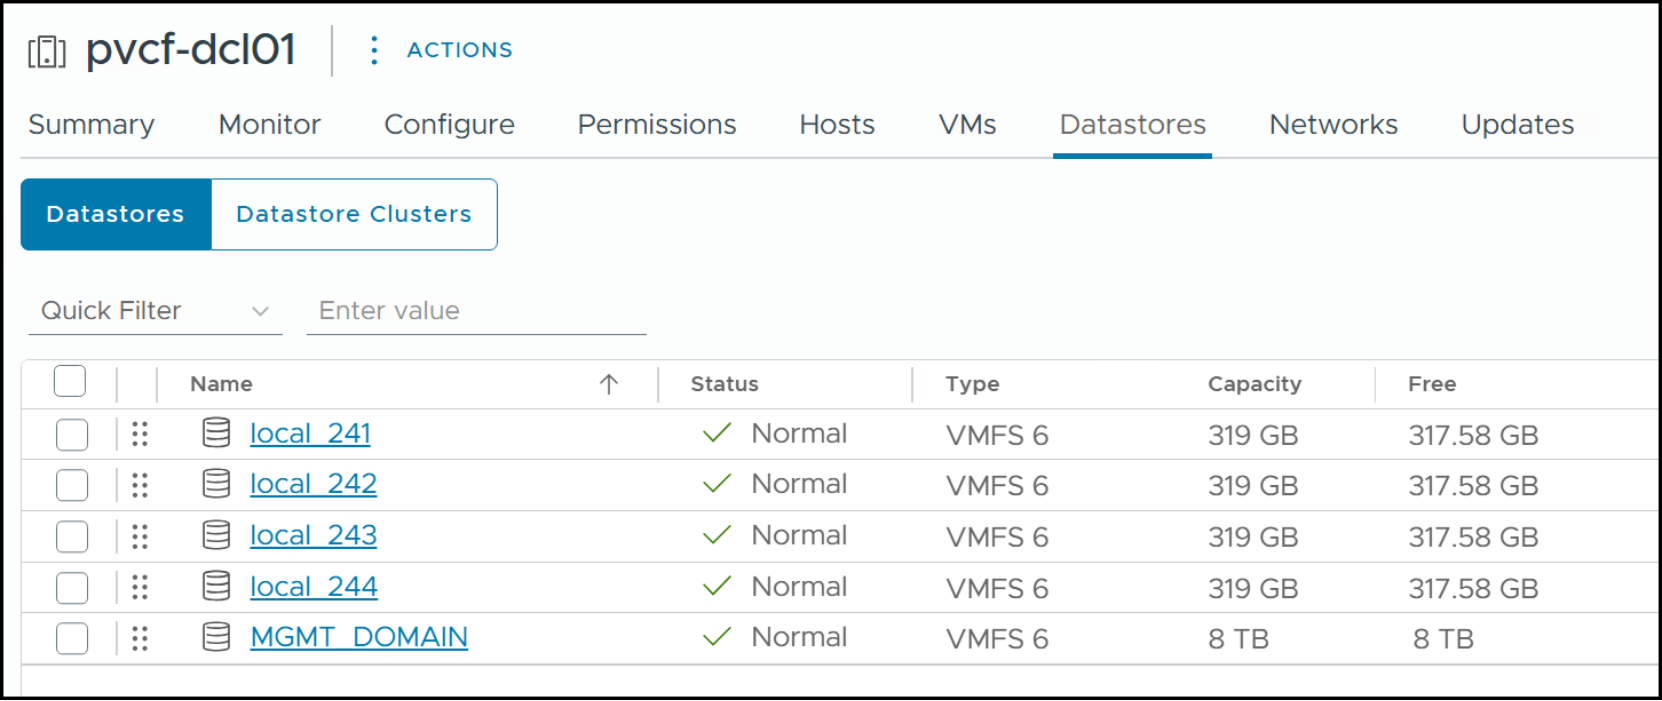Click the green checkmark status of local_241
1662x701 pixels.
pos(717,433)
